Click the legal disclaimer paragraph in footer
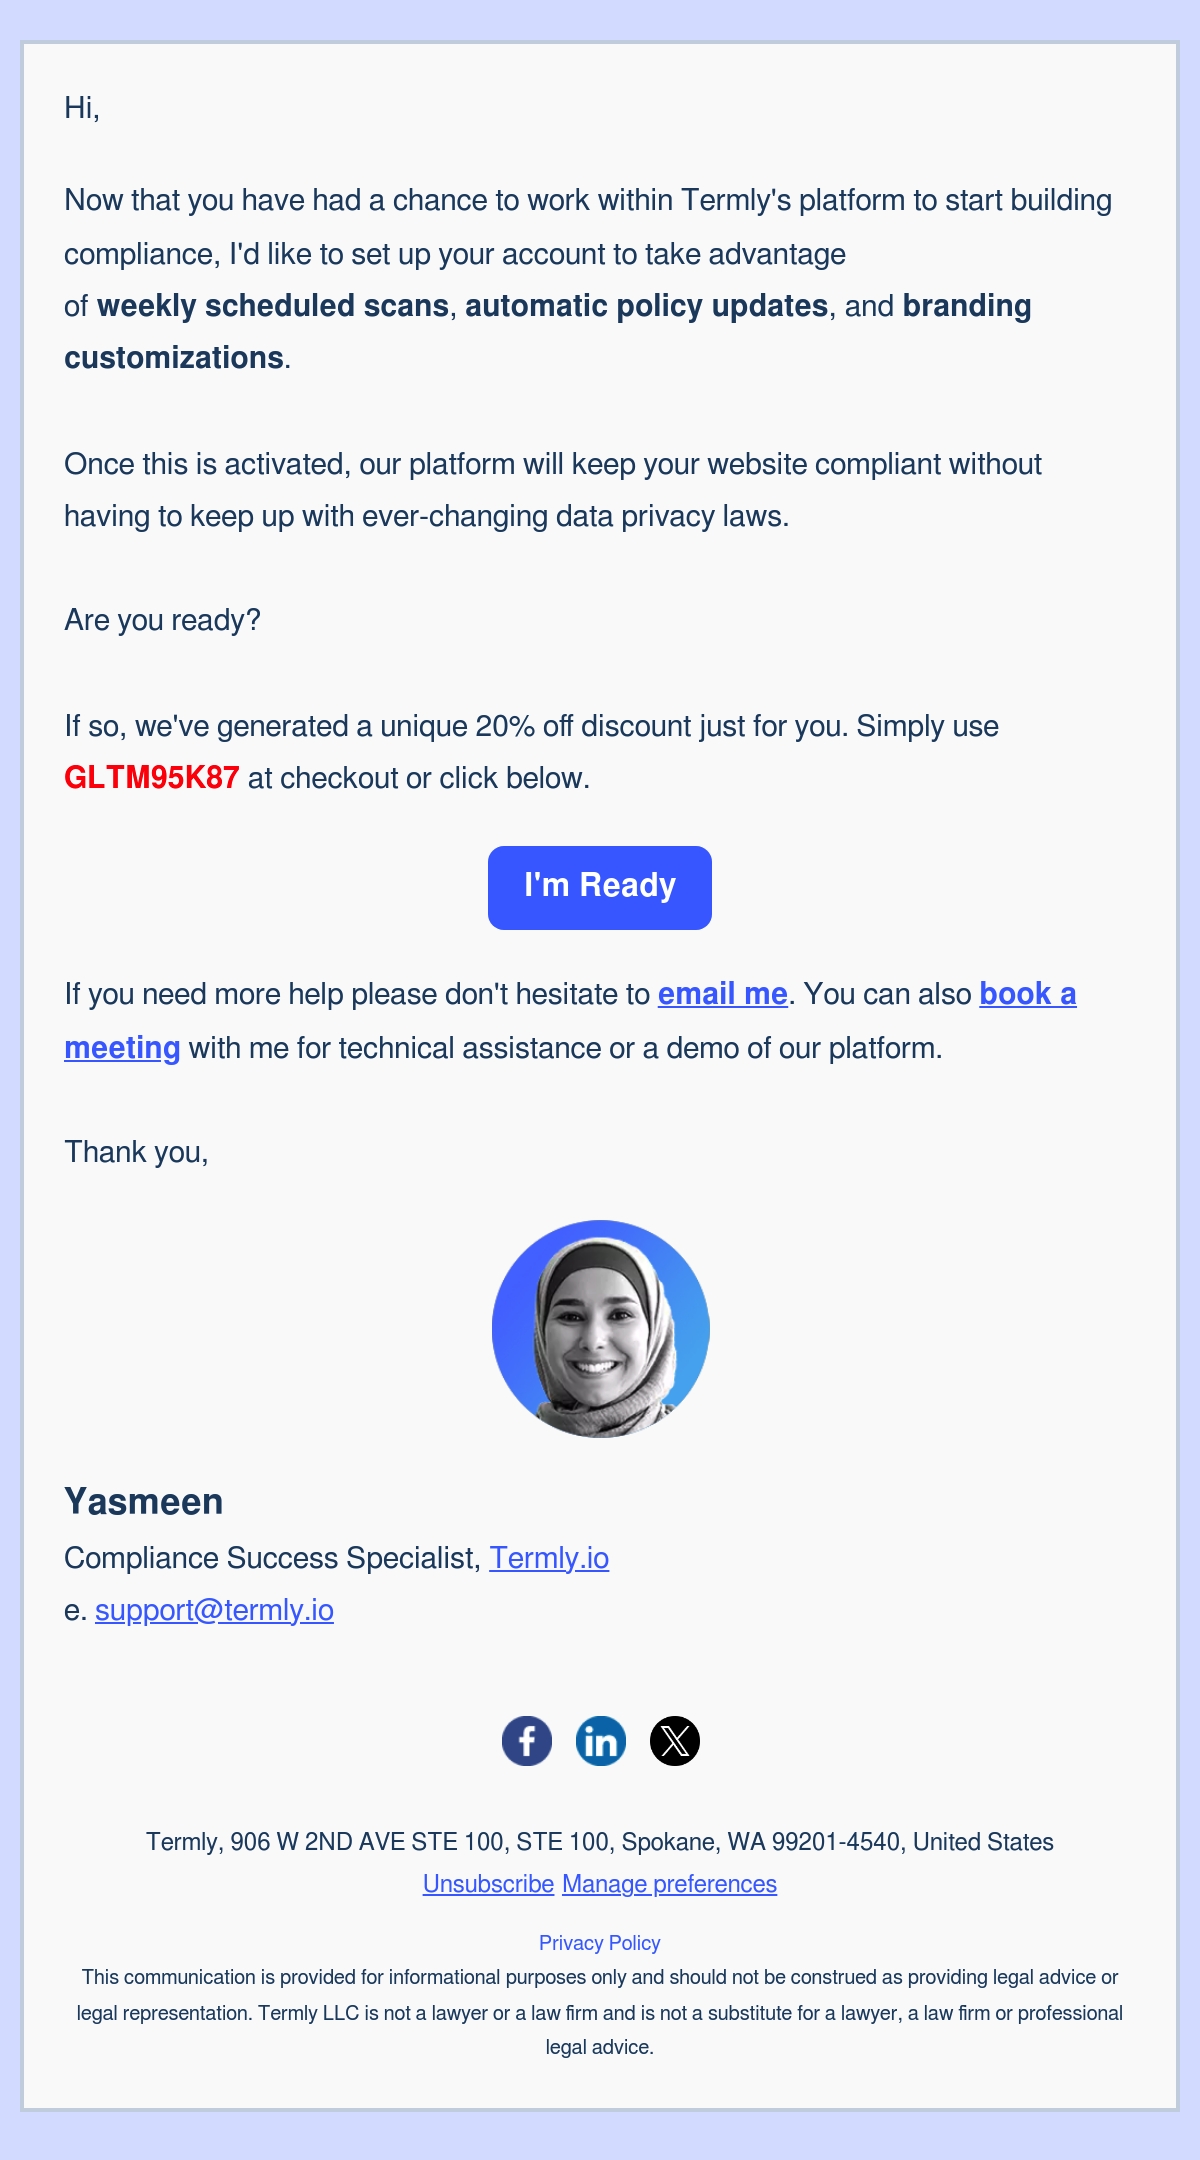Image resolution: width=1200 pixels, height=2160 pixels. point(600,2012)
